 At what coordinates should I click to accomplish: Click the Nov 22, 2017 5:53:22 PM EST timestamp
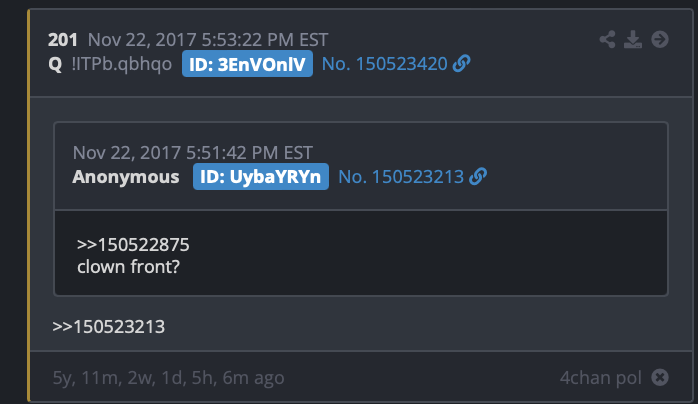click(208, 40)
